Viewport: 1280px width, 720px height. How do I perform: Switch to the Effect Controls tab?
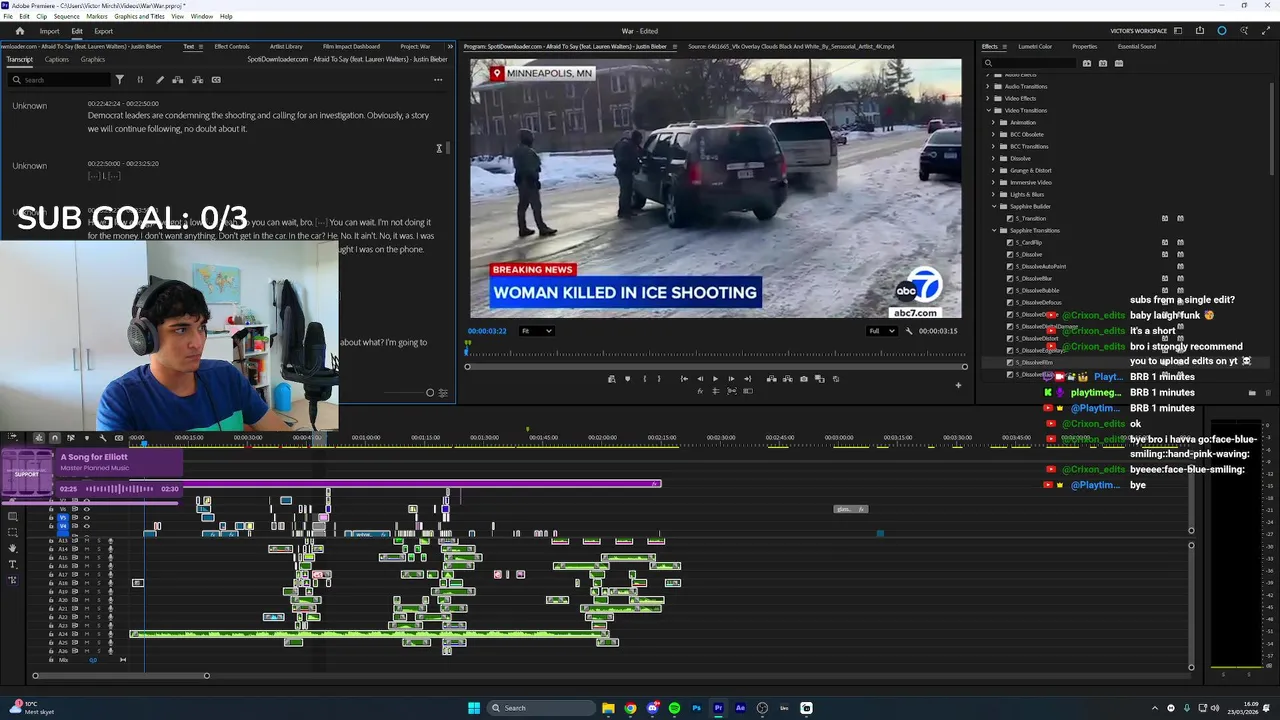232,46
